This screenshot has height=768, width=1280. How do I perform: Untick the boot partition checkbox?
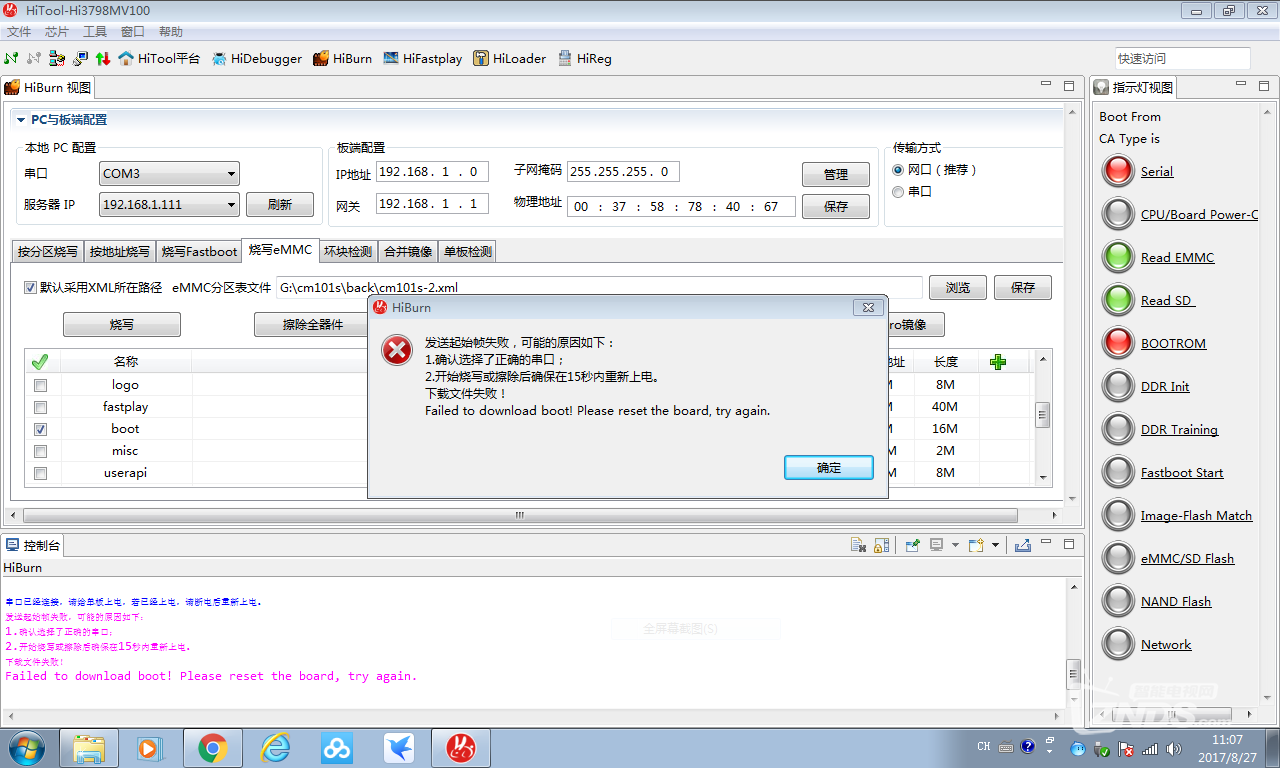[x=40, y=429]
